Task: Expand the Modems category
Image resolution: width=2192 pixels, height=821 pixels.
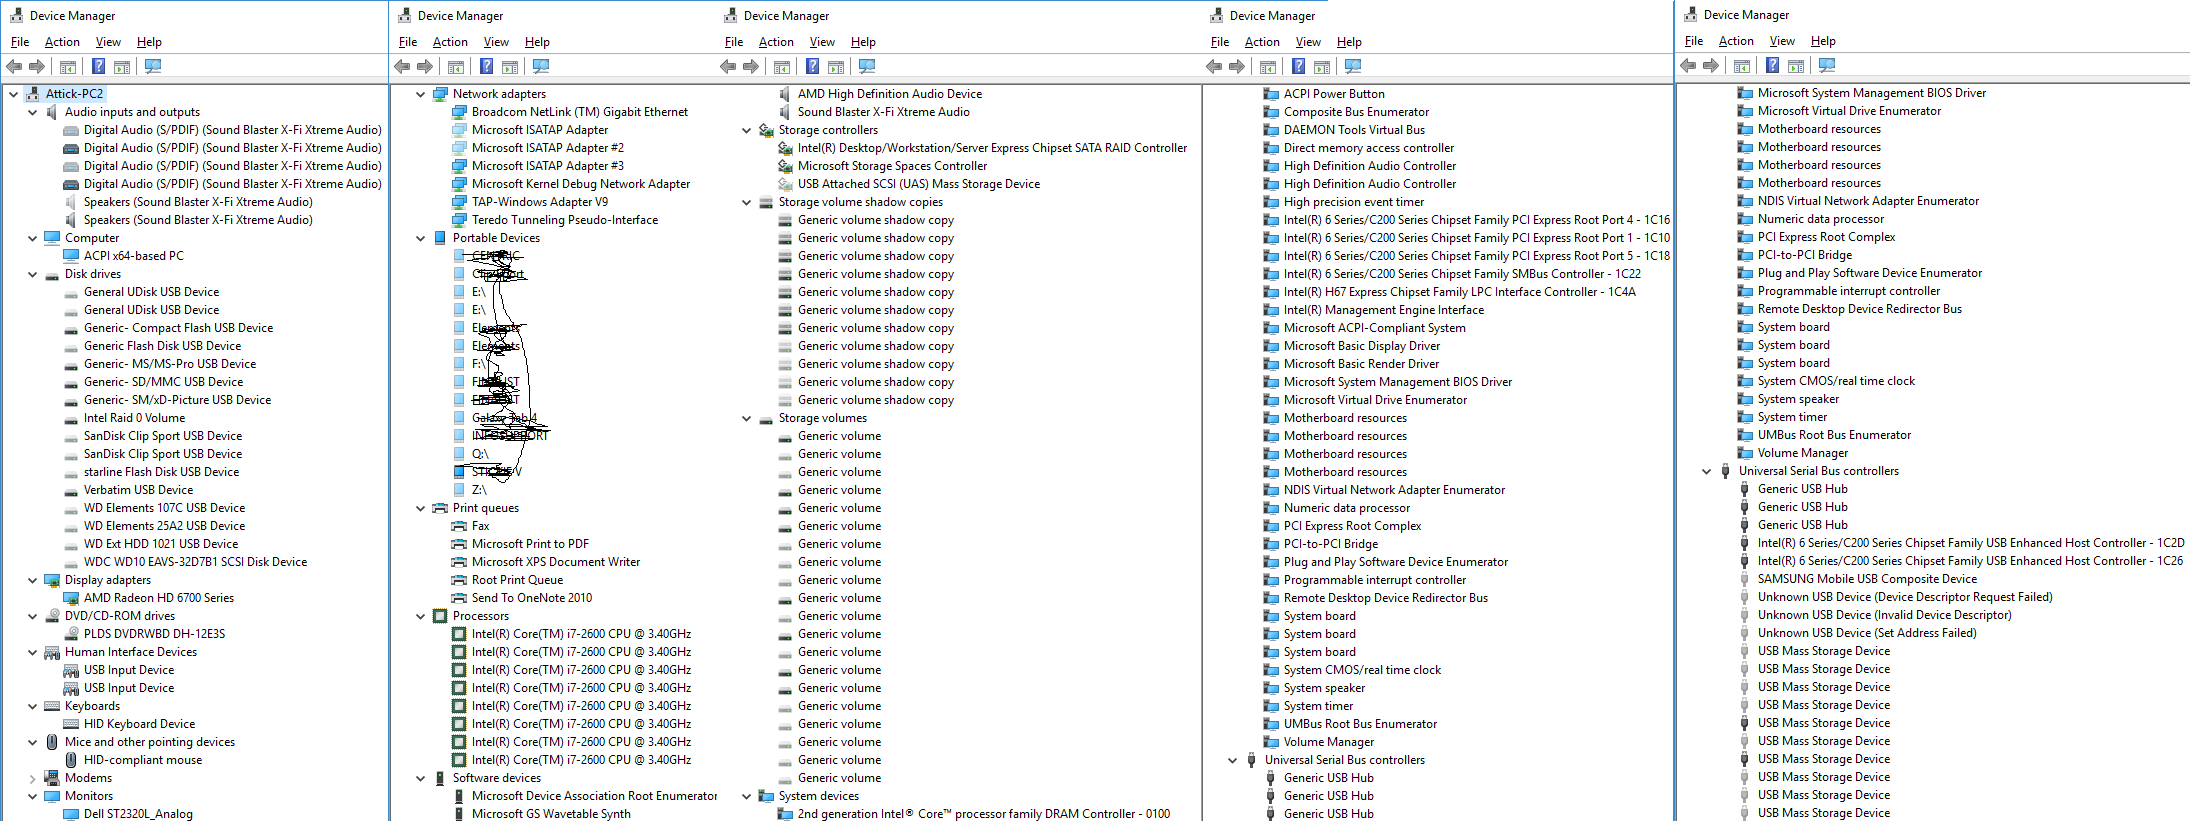Action: click(x=33, y=778)
